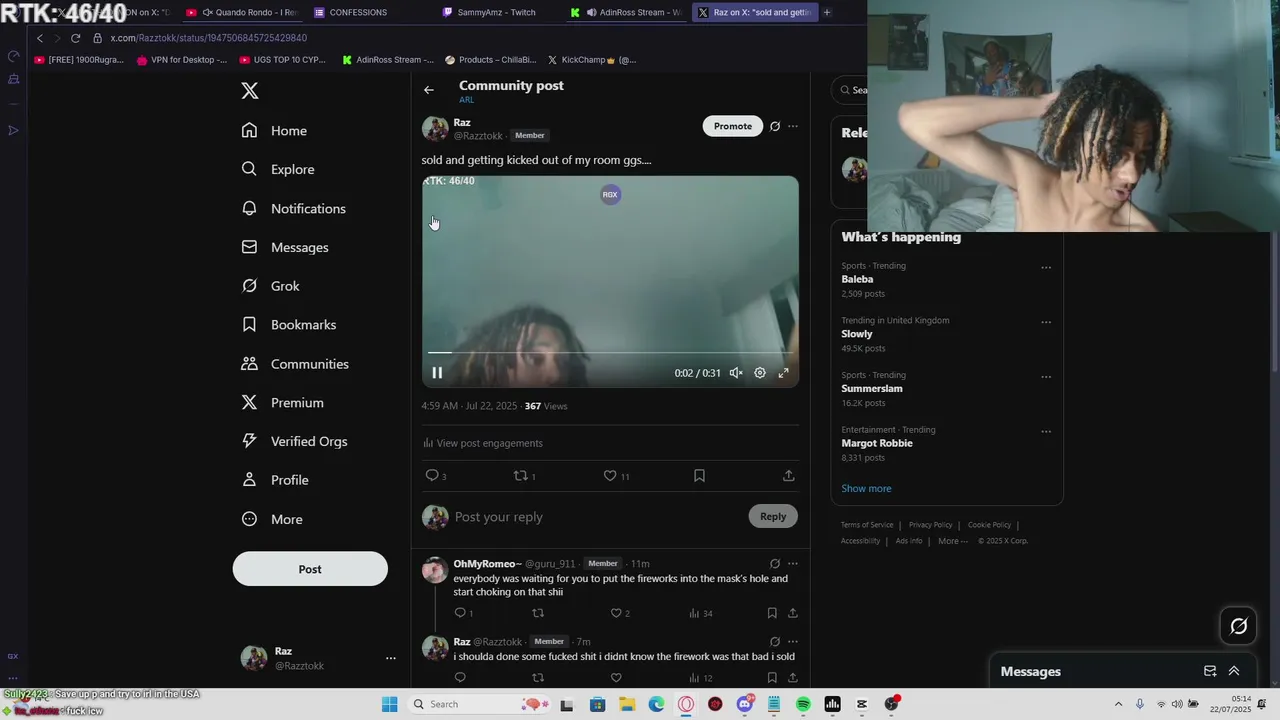The image size is (1280, 720).
Task: Open more options for Summerslam trend
Action: (x=1046, y=377)
